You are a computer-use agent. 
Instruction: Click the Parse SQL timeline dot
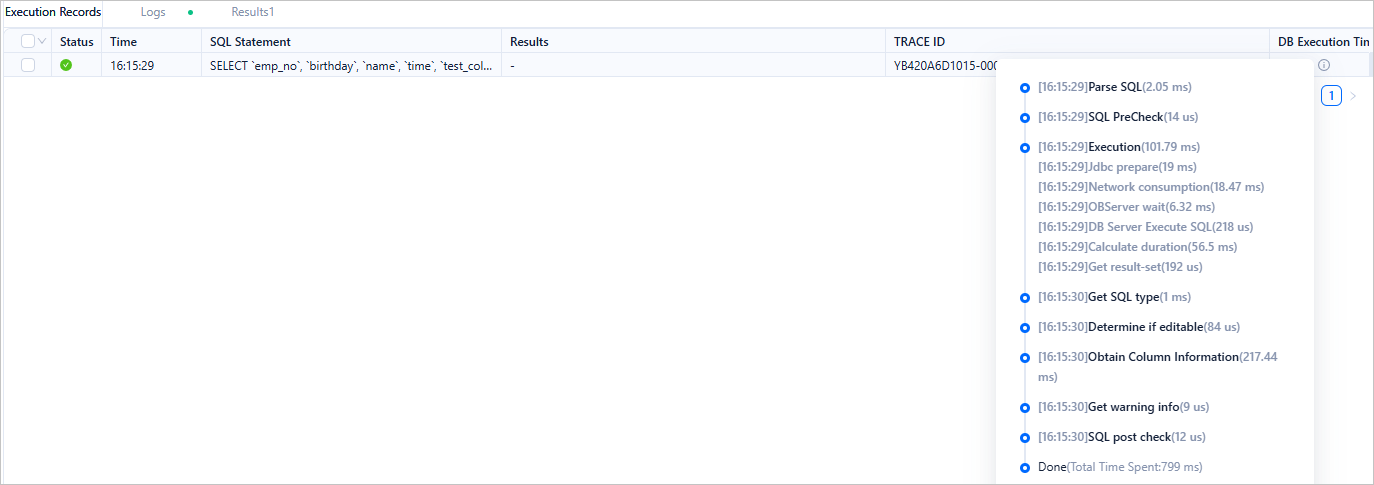(1024, 88)
